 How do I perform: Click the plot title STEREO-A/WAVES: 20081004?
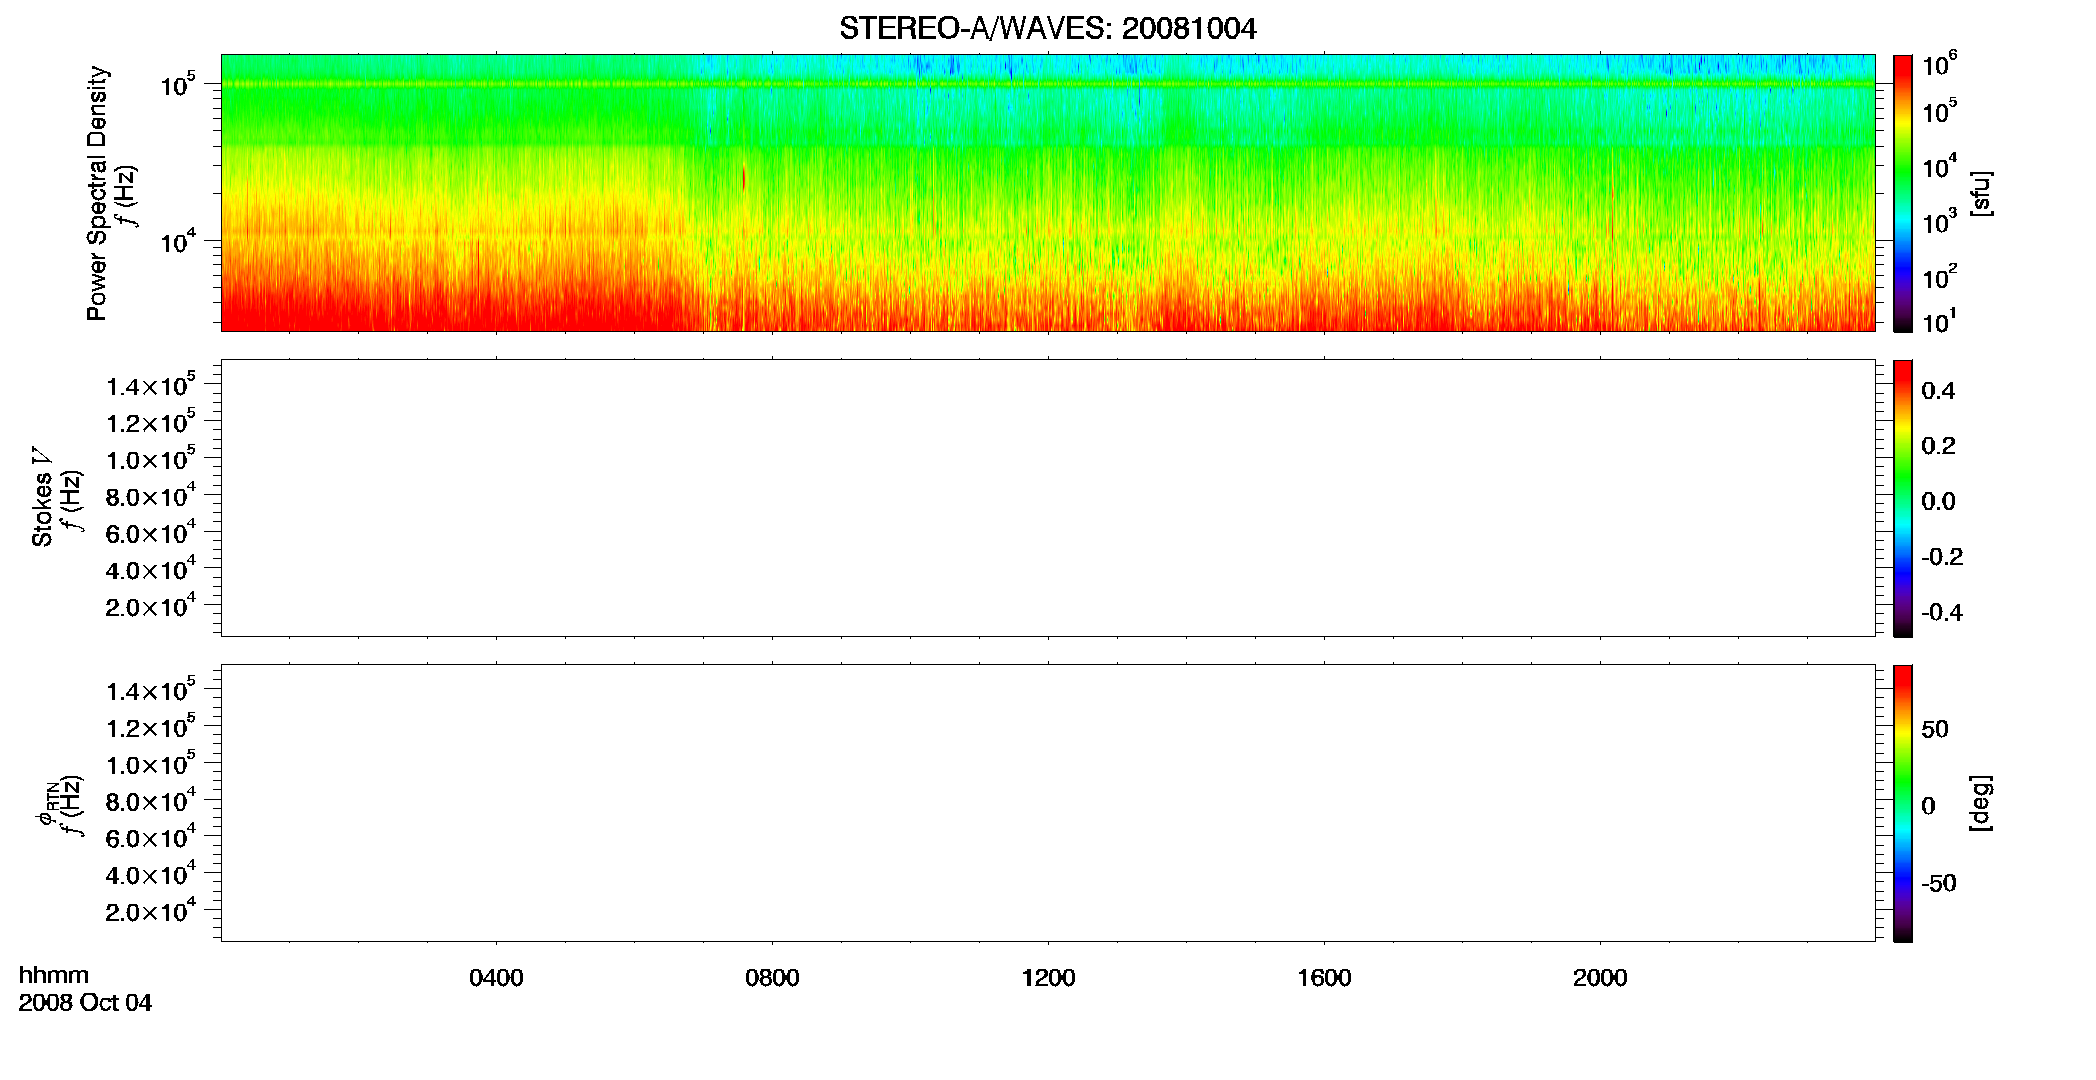[1047, 29]
